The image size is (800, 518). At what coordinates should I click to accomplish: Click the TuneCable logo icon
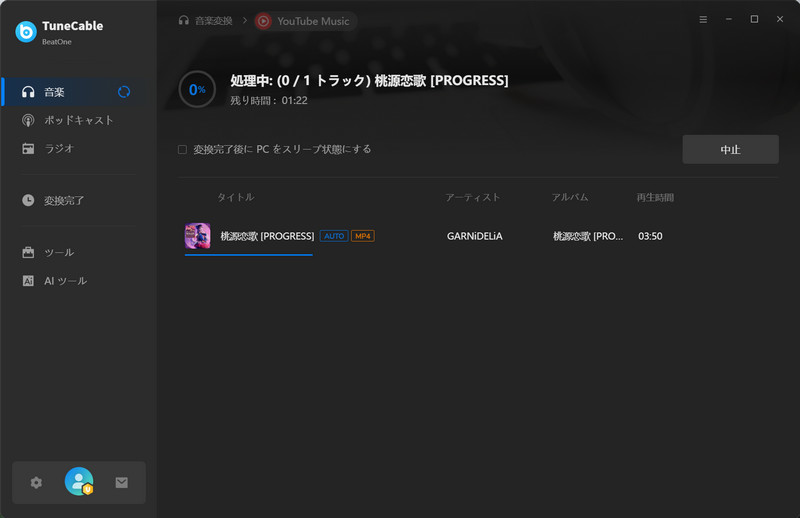click(x=26, y=32)
